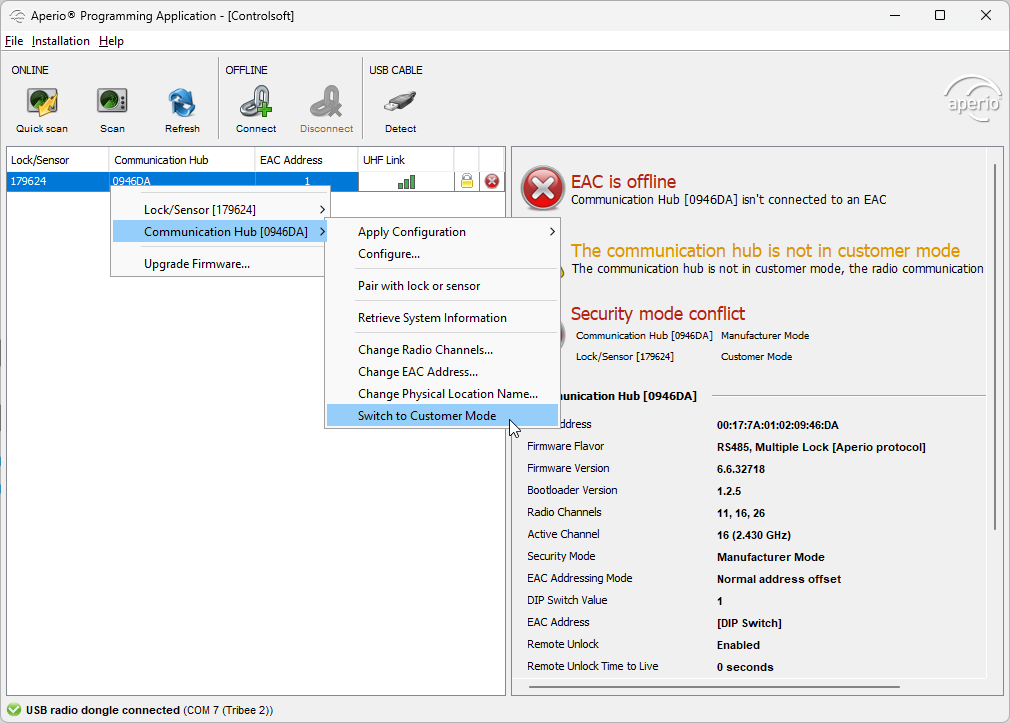Image resolution: width=1010 pixels, height=723 pixels.
Task: Click the green USB dongle status checkmark
Action: pos(14,710)
